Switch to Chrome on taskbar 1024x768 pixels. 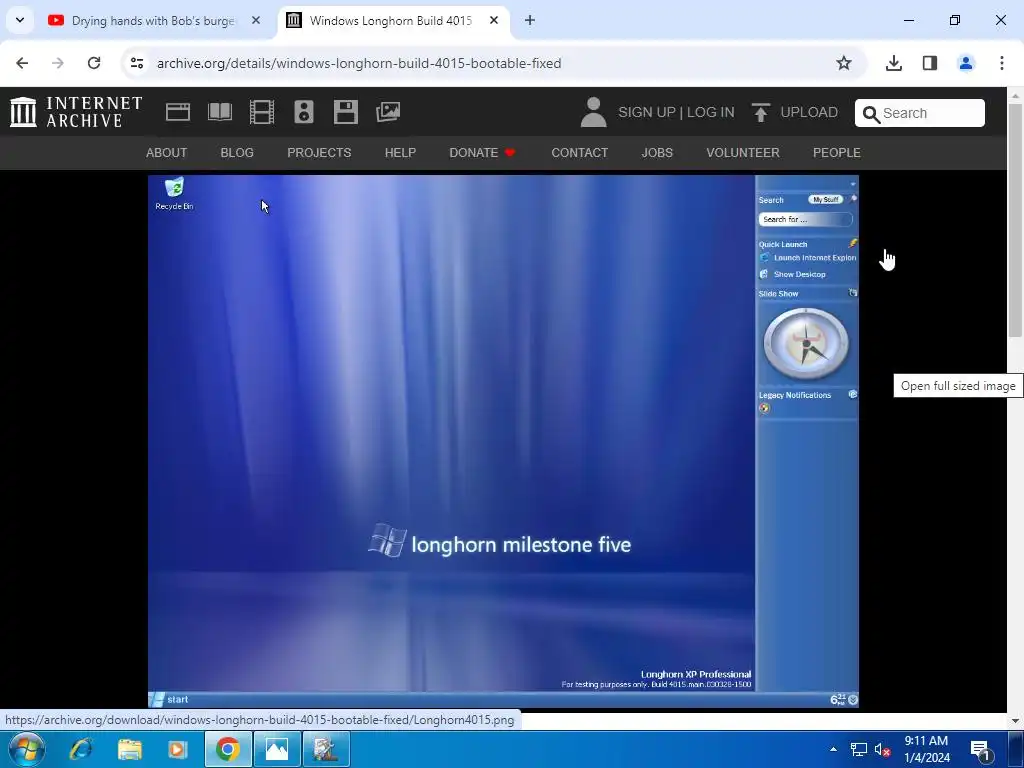[228, 749]
